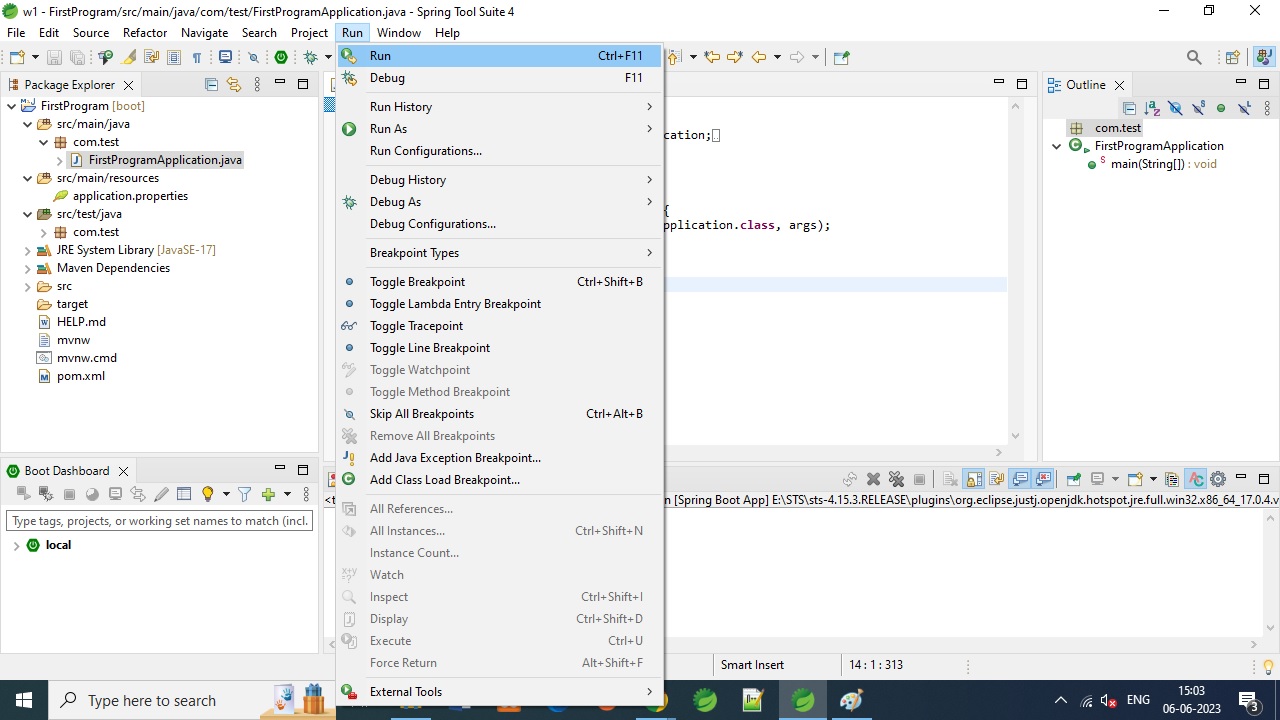Viewport: 1280px width, 720px height.
Task: Collapse FirstProgramApplication in Outline
Action: click(1057, 146)
